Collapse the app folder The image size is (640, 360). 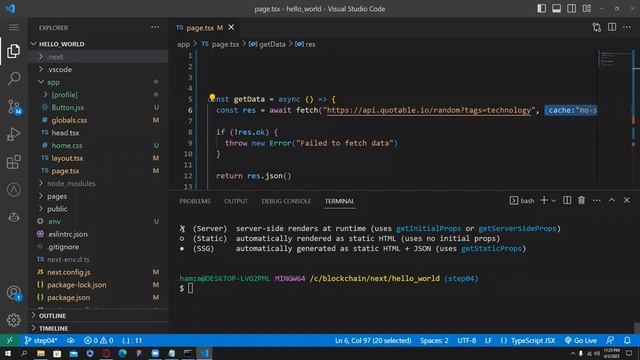(x=98, y=82)
